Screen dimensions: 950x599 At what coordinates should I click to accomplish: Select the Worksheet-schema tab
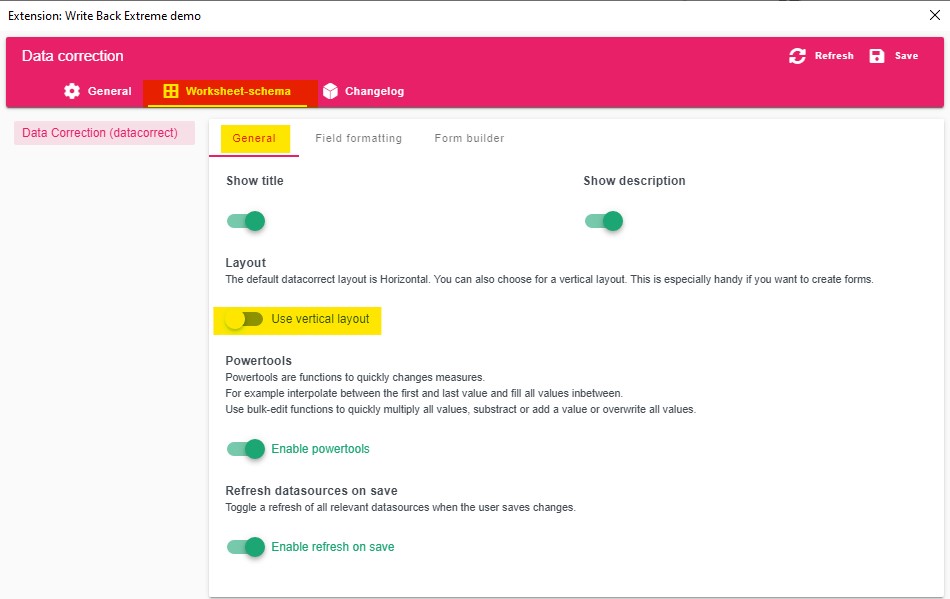click(x=238, y=91)
